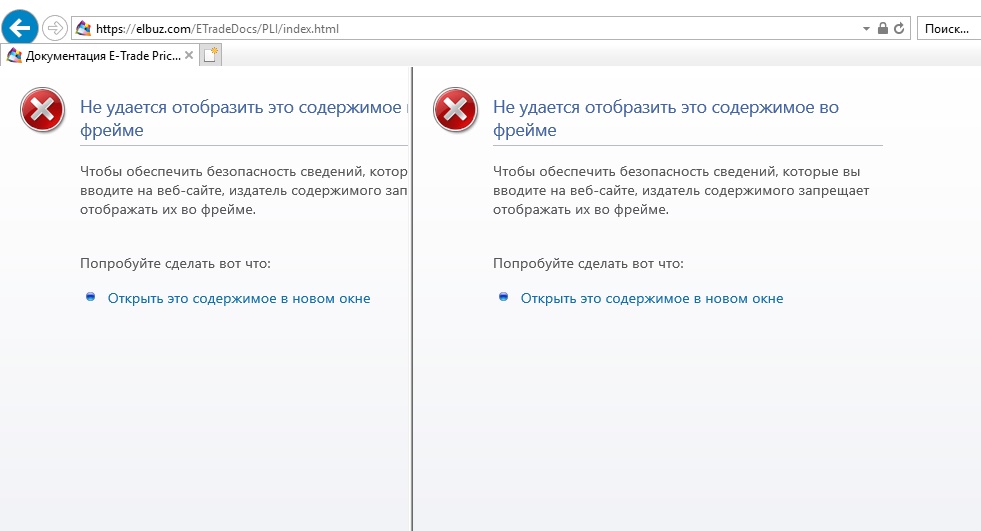Click the left frame error heading text
The width and height of the screenshot is (981, 531).
tap(244, 118)
